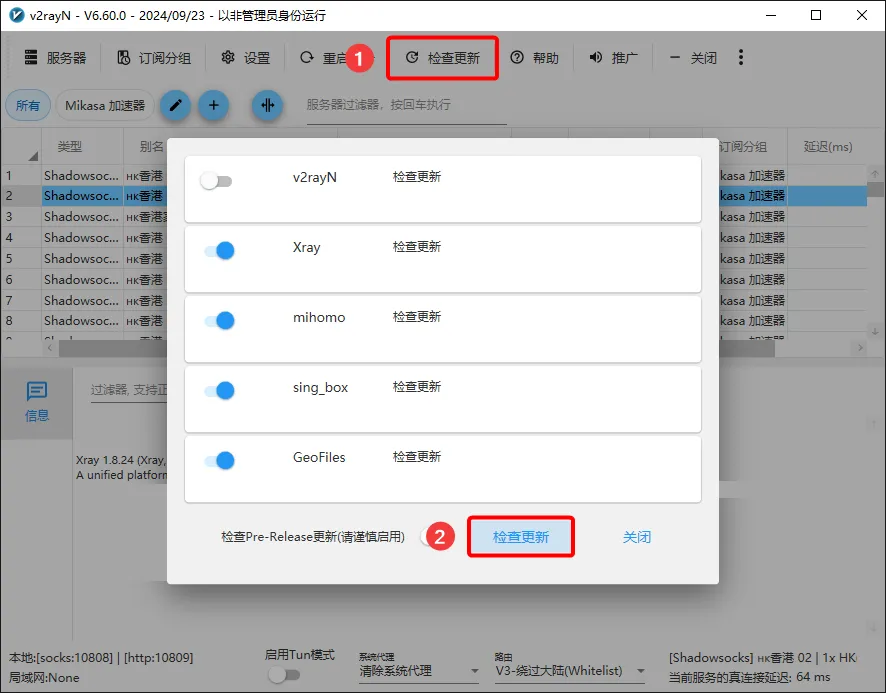Focus the 服务器过滤器 search field
This screenshot has height=693, width=886.
tap(406, 105)
